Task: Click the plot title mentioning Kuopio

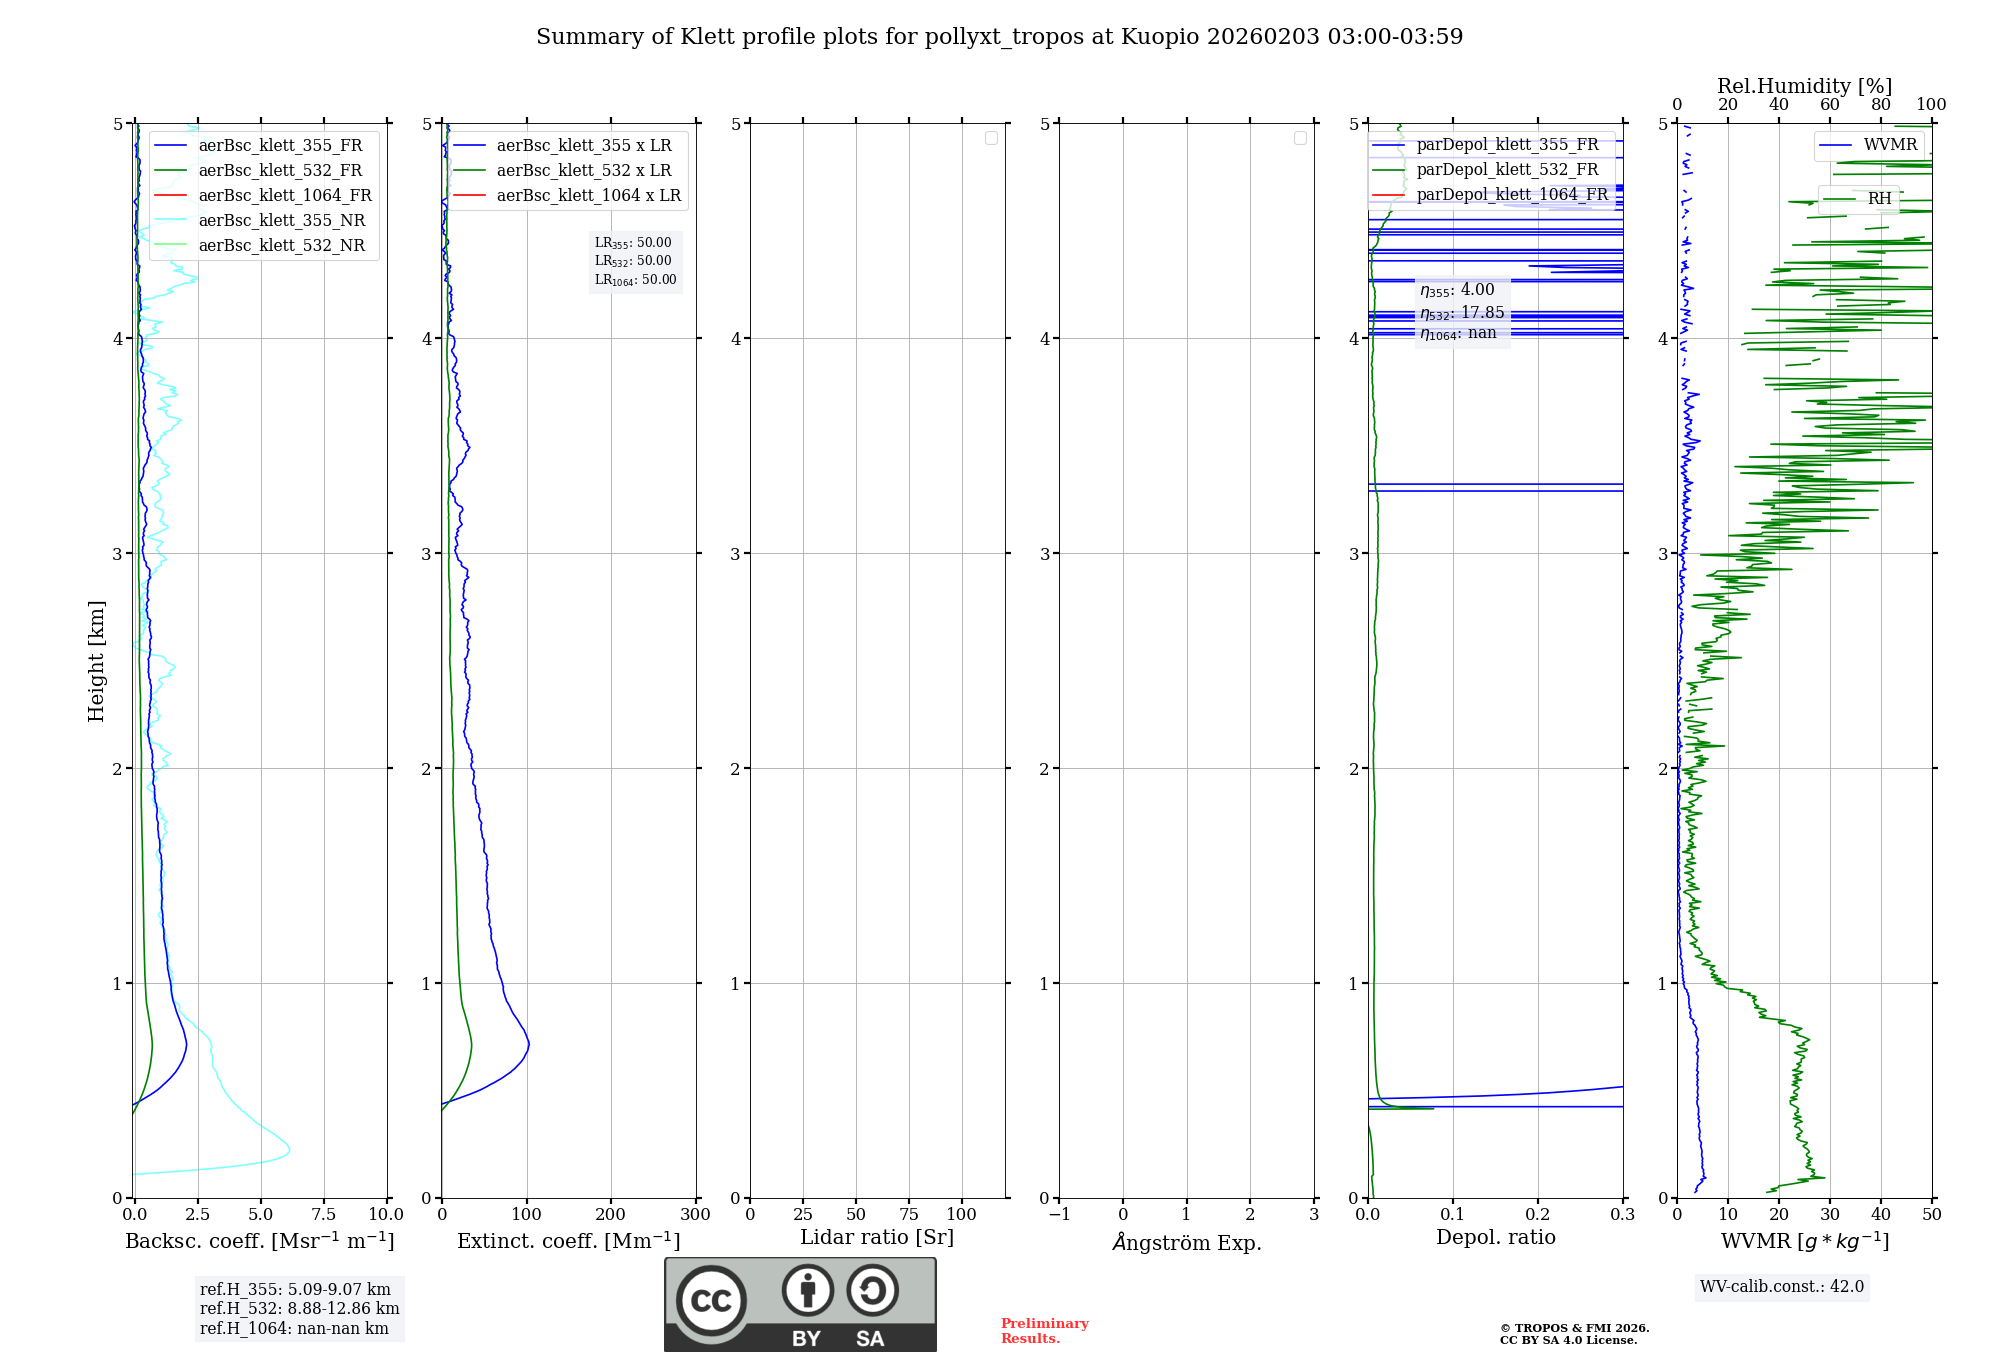Action: tap(999, 37)
